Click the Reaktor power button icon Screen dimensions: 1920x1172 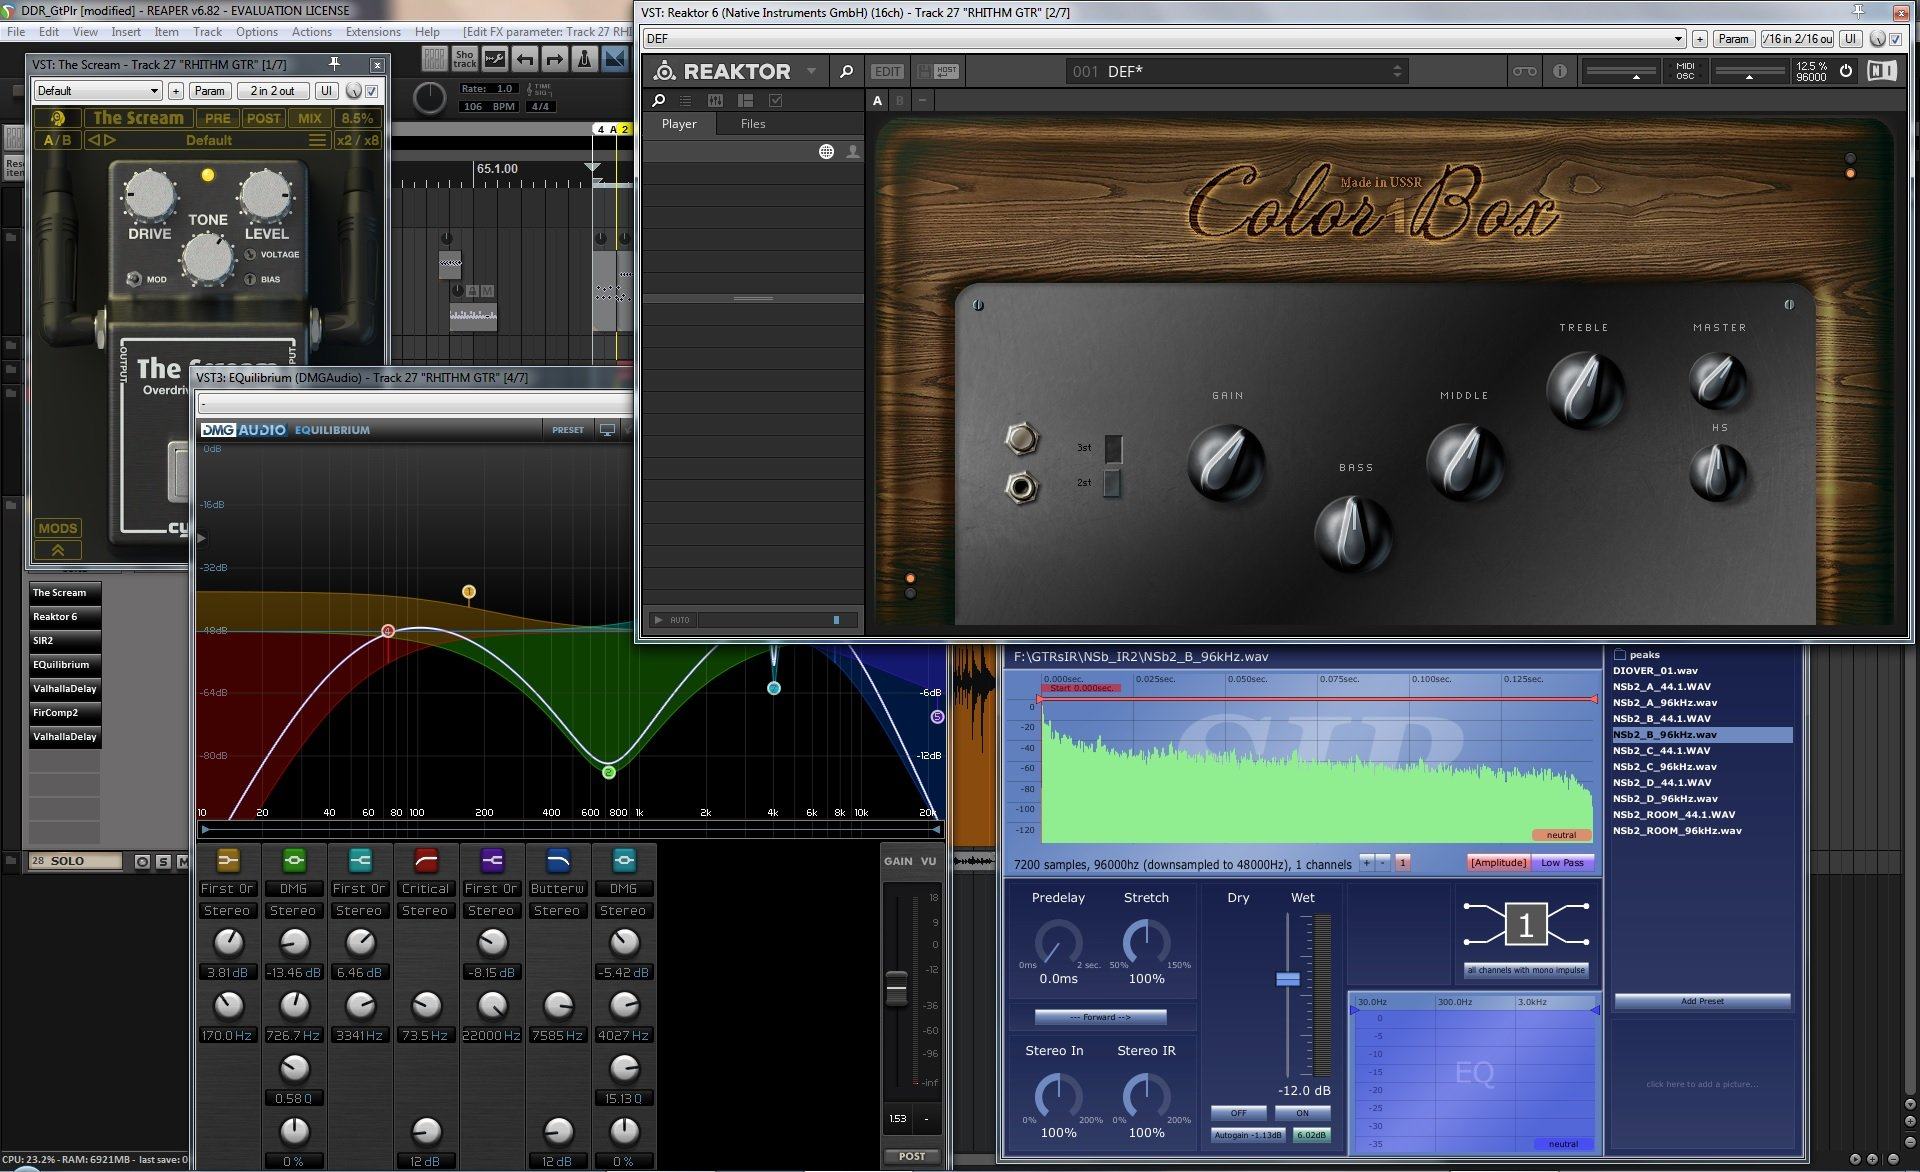click(x=1846, y=71)
